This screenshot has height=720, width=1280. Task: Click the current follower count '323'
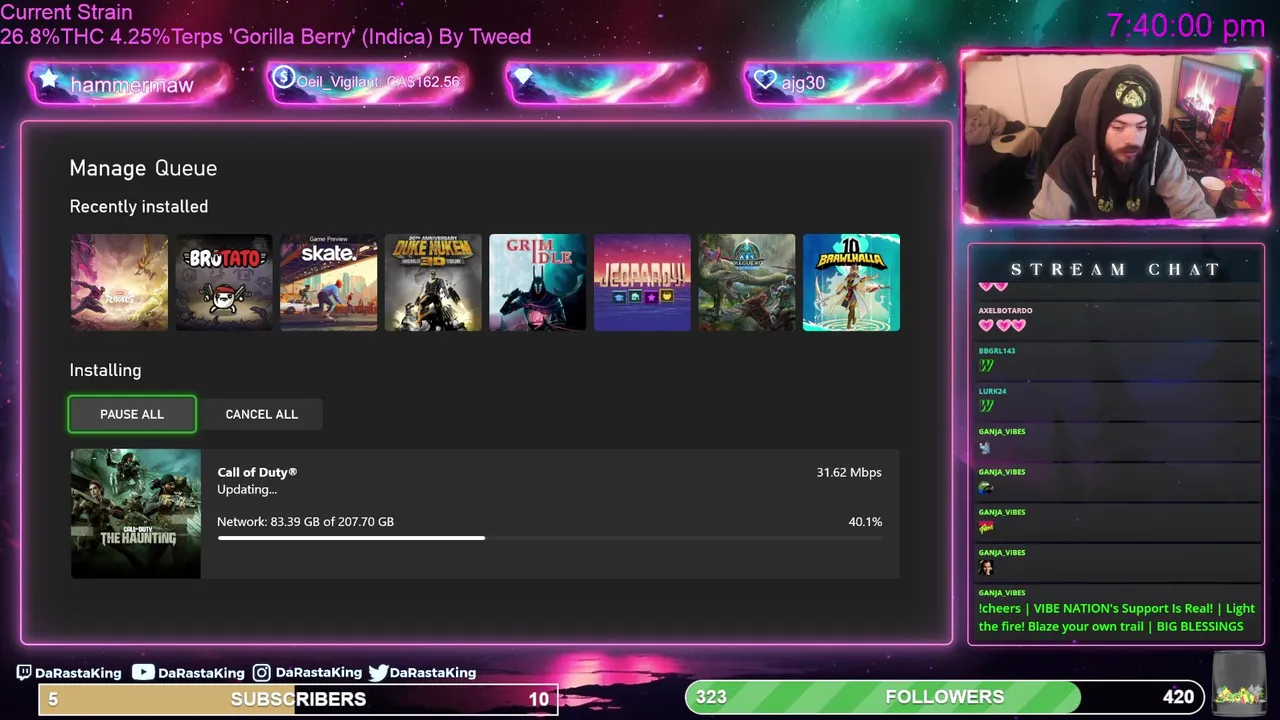point(711,697)
